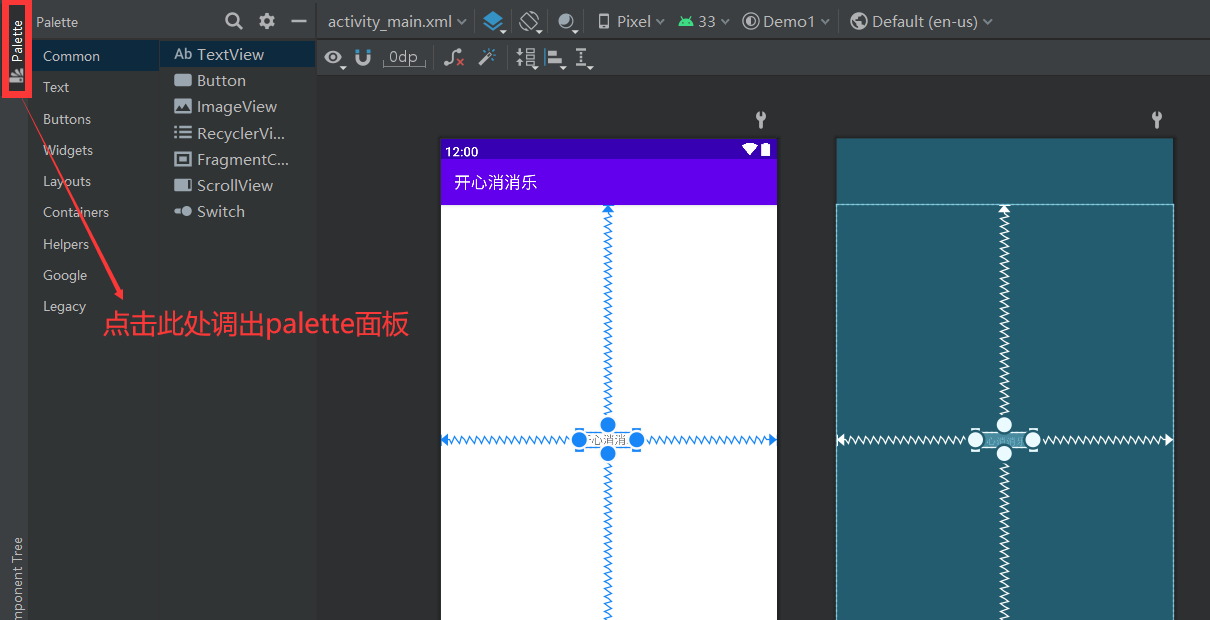1210x620 pixels.
Task: Click top constraint handle of design TextView
Action: tap(608, 425)
